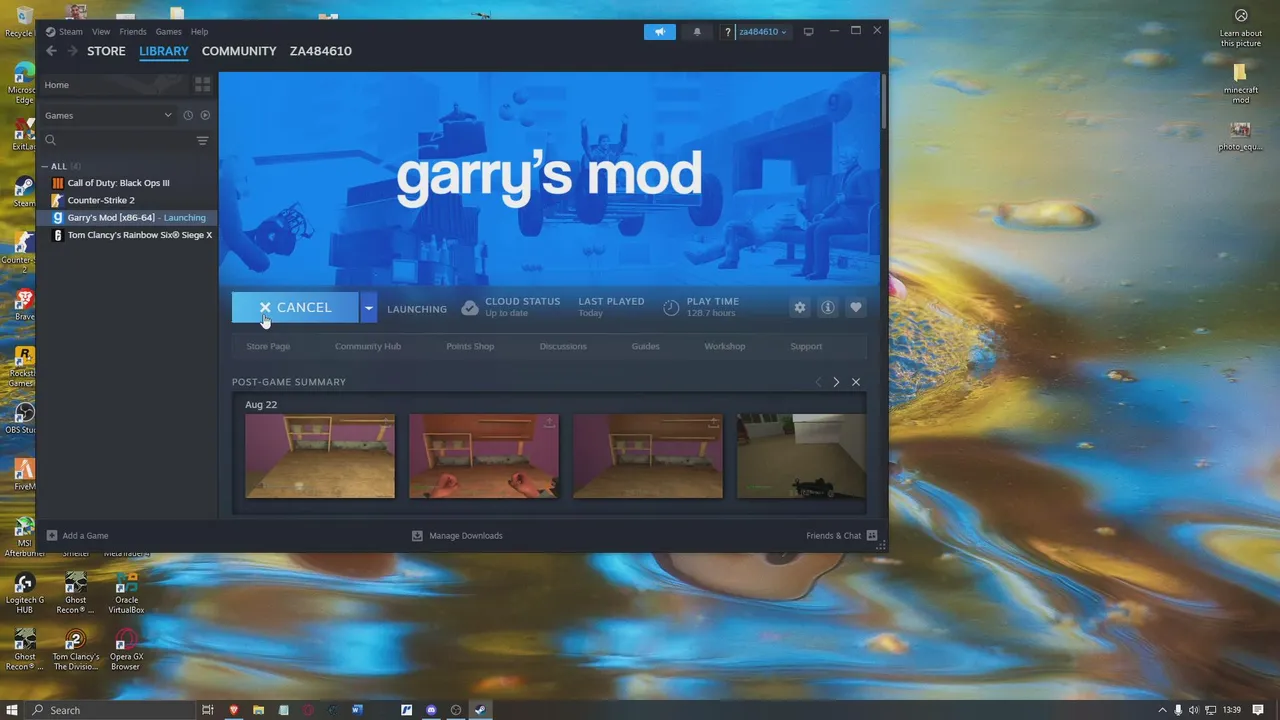The height and width of the screenshot is (720, 1280).
Task: Open Brave browser from the taskbar
Action: (234, 710)
